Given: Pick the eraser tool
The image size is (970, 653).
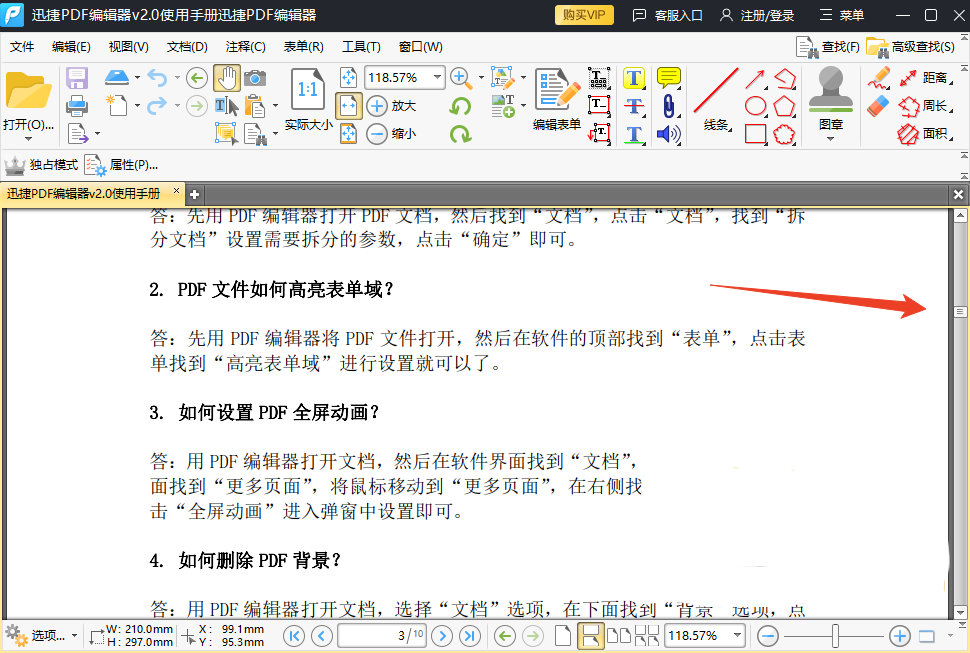Looking at the screenshot, I should 879,105.
